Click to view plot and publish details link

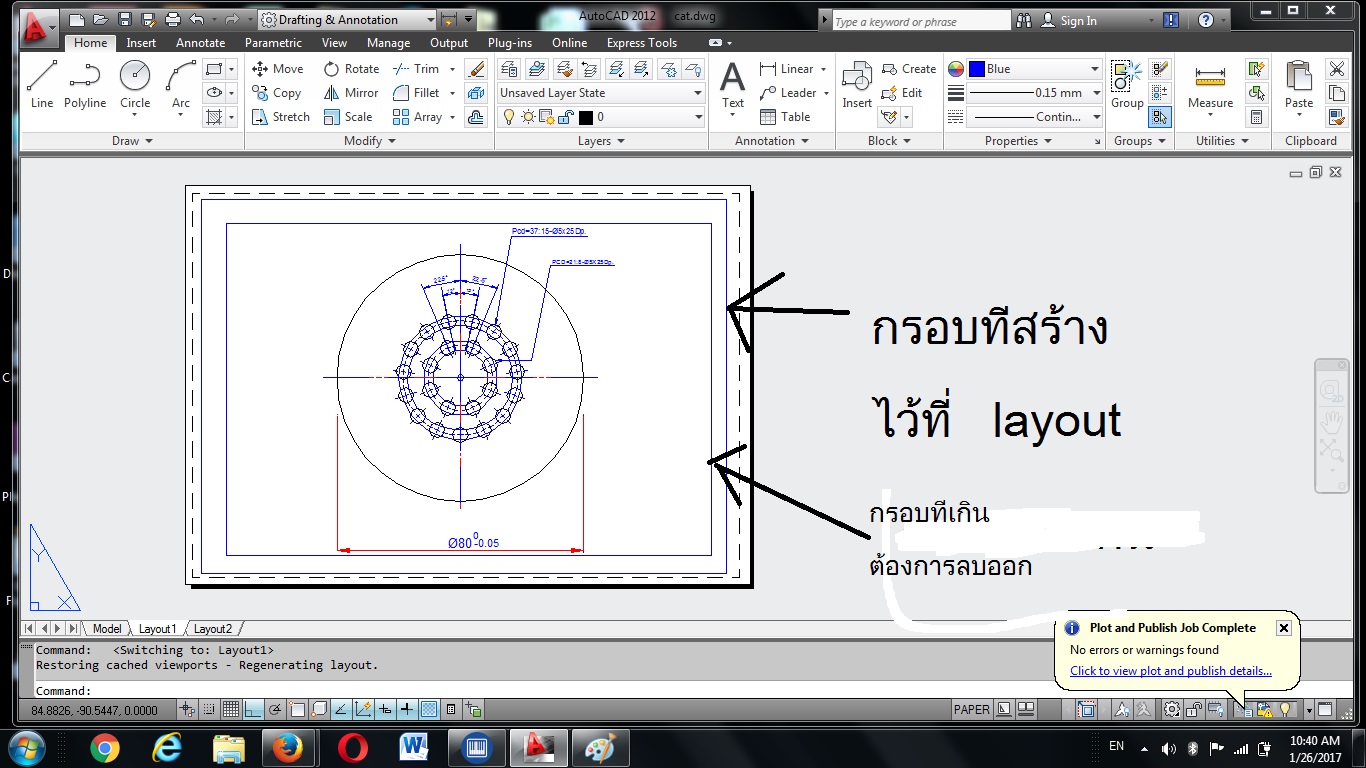click(1171, 671)
